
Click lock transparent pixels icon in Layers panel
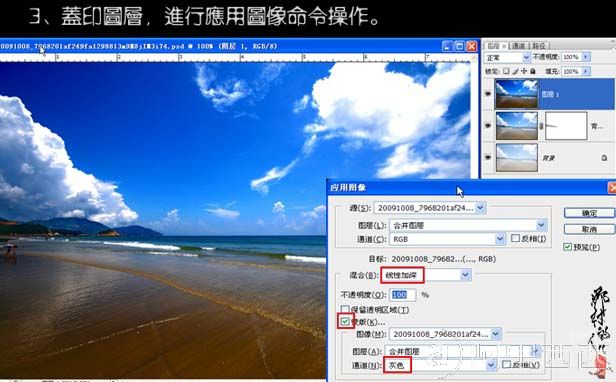point(506,71)
